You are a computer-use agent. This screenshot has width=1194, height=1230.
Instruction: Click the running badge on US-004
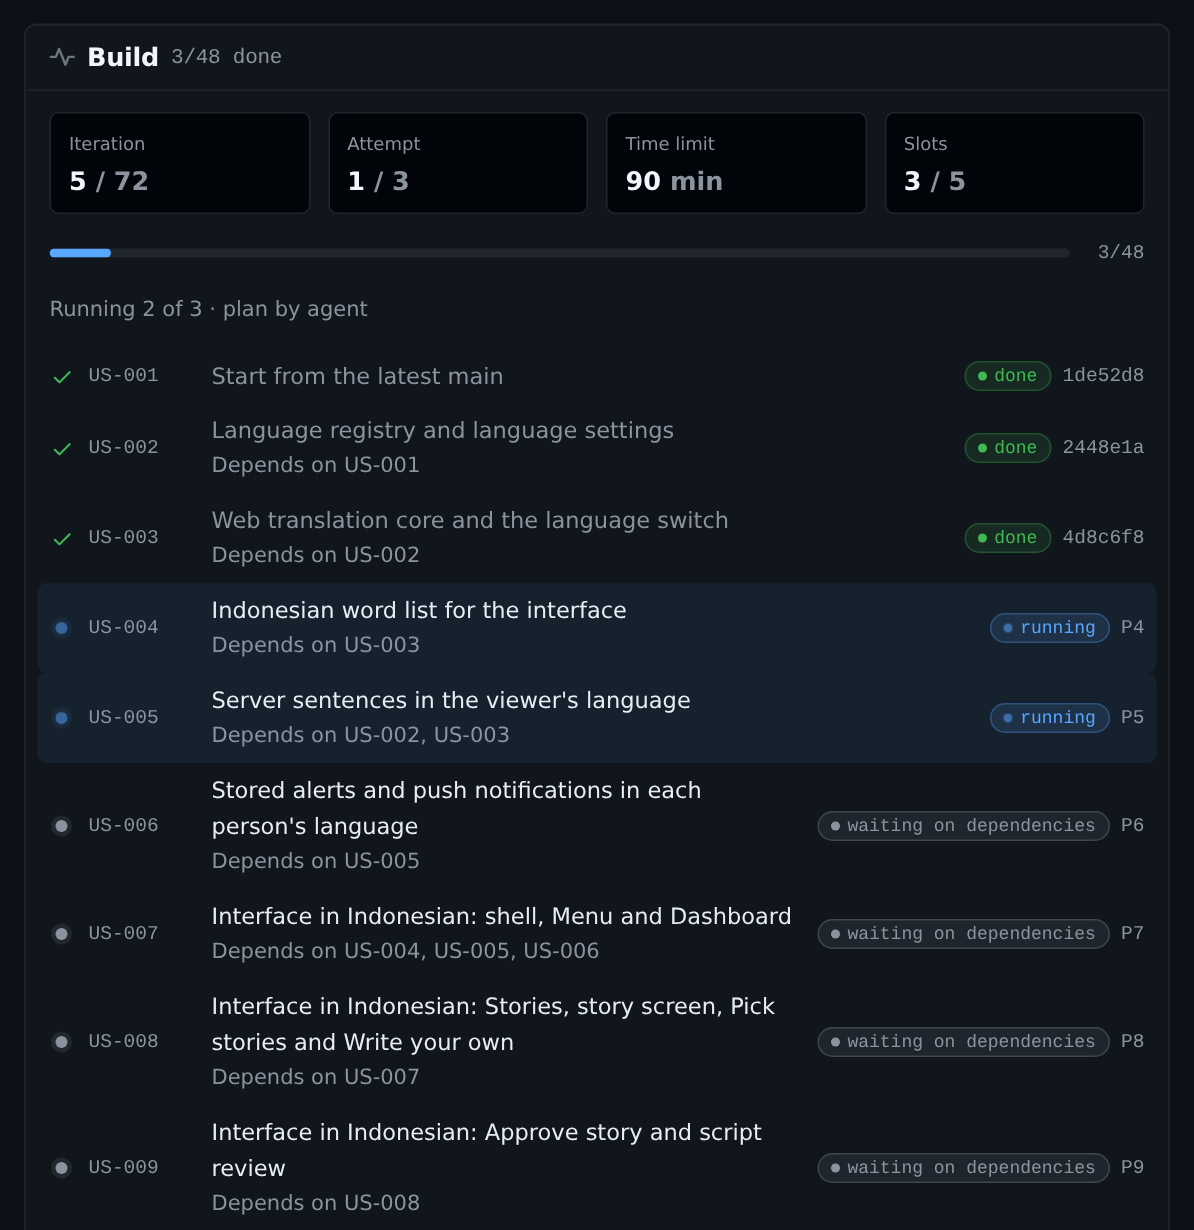pos(1049,628)
